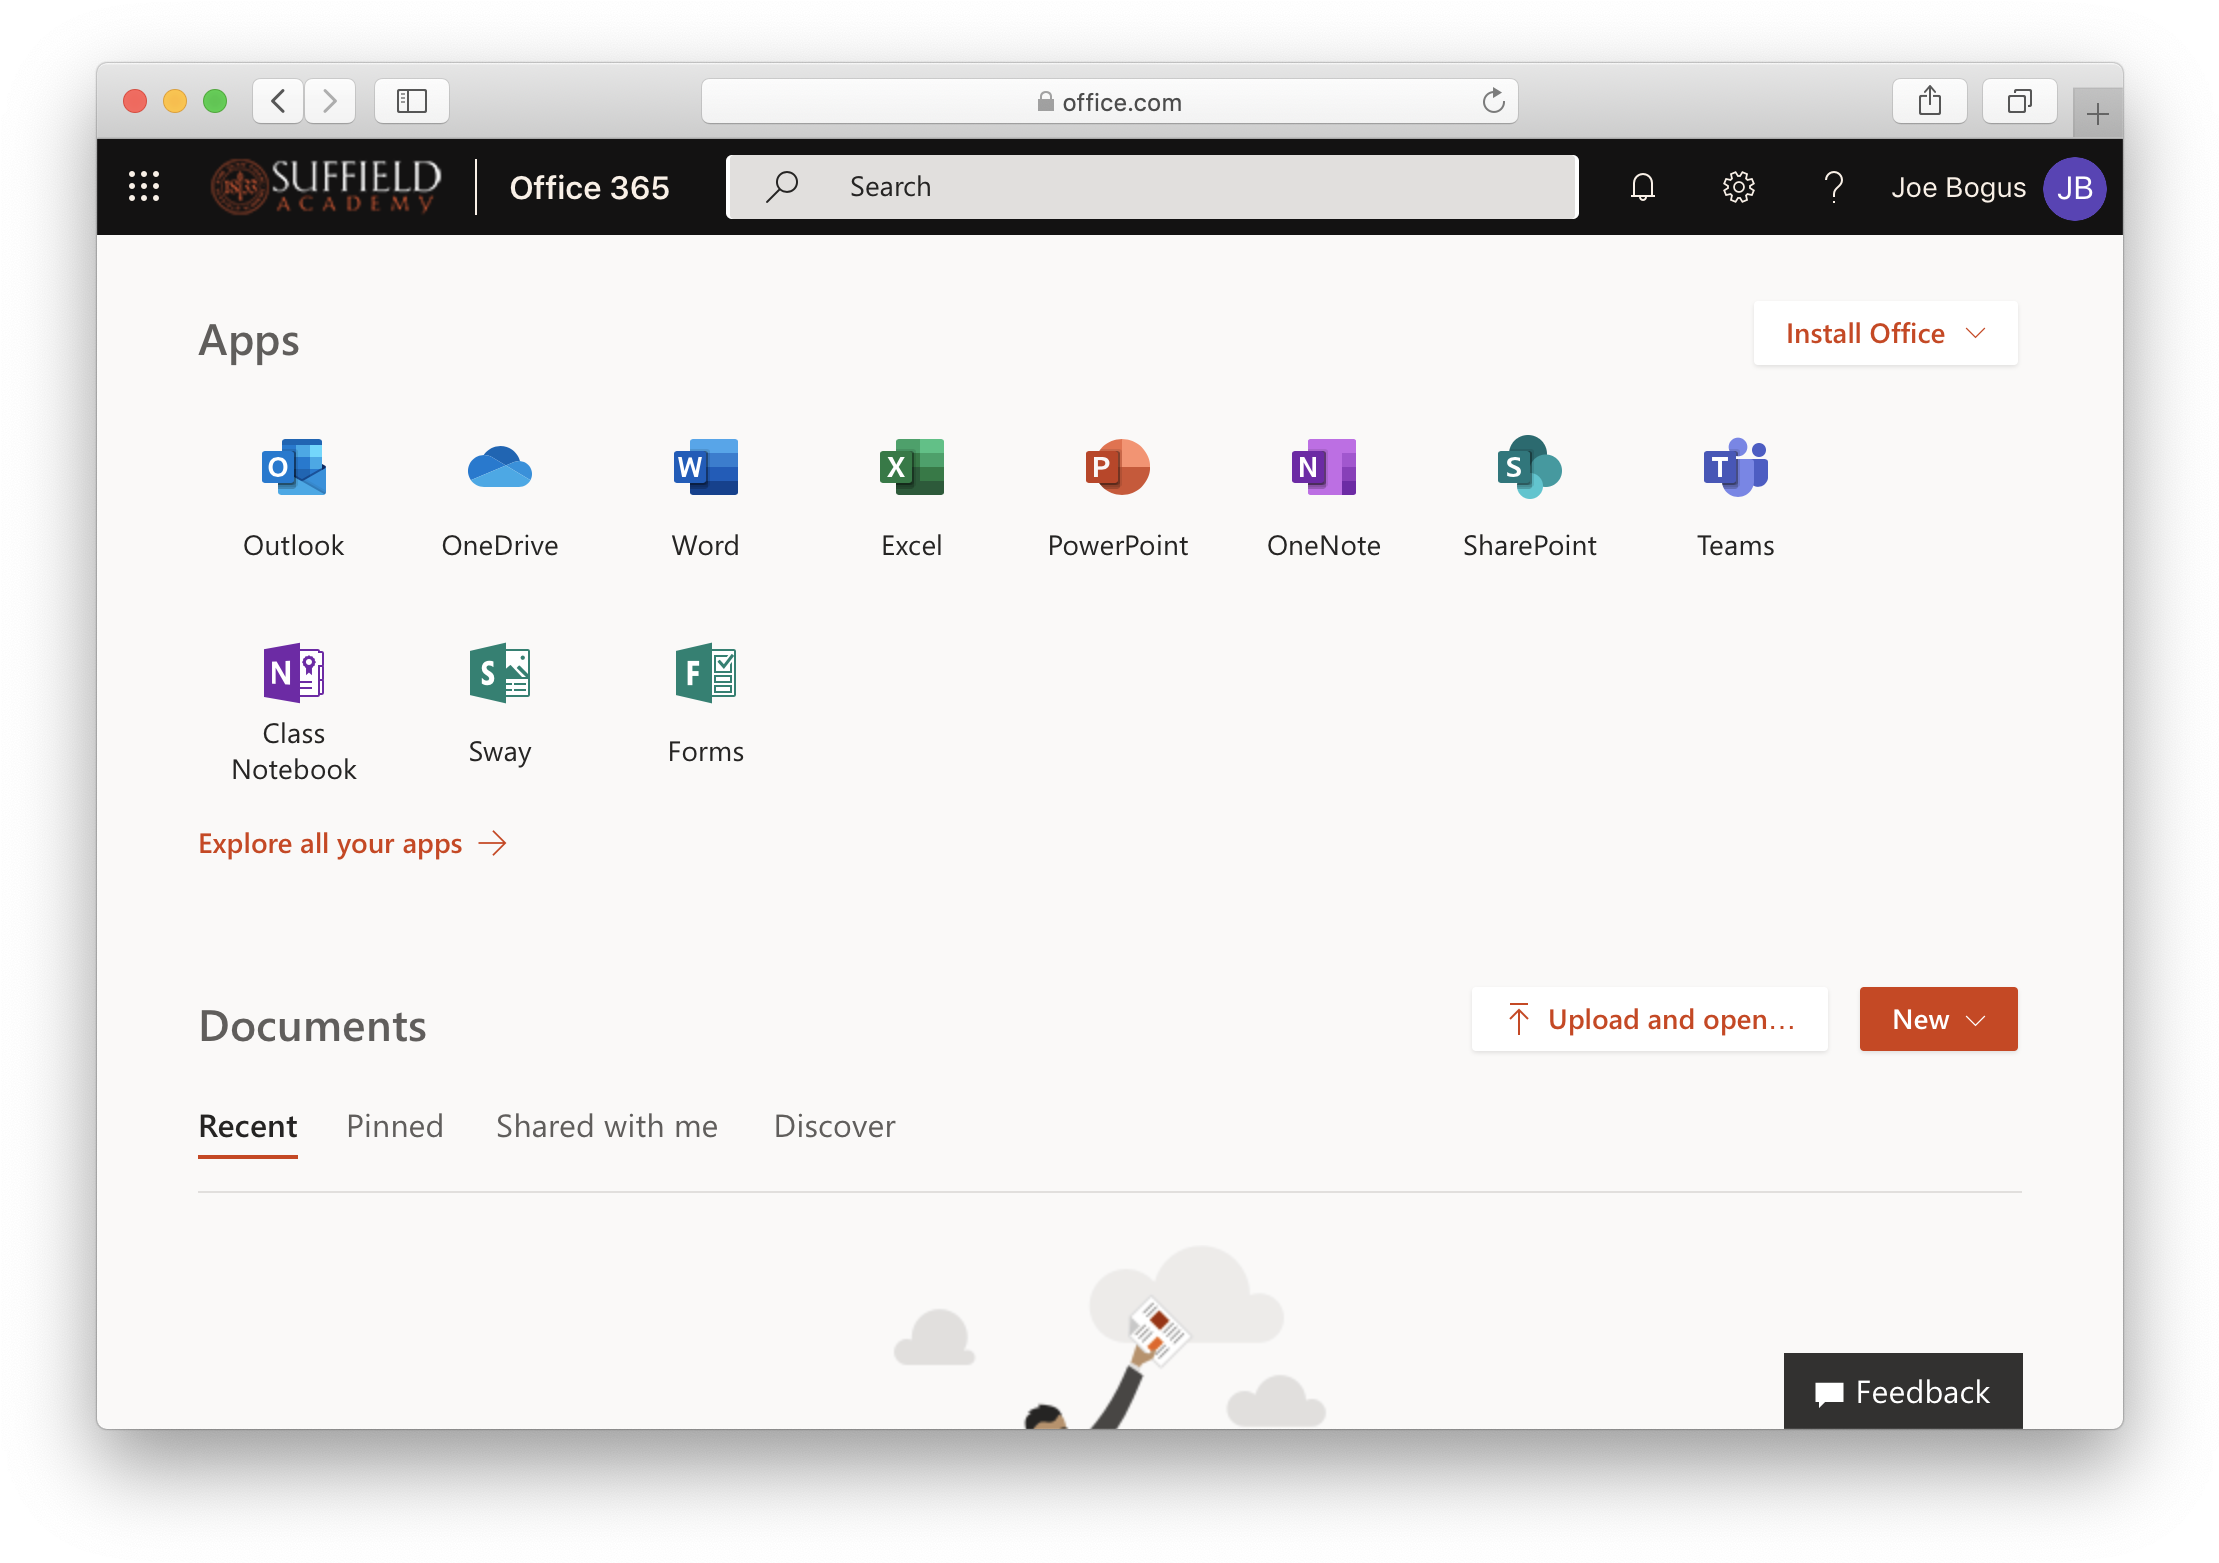
Task: Open the Safari share menu
Action: click(x=1930, y=101)
